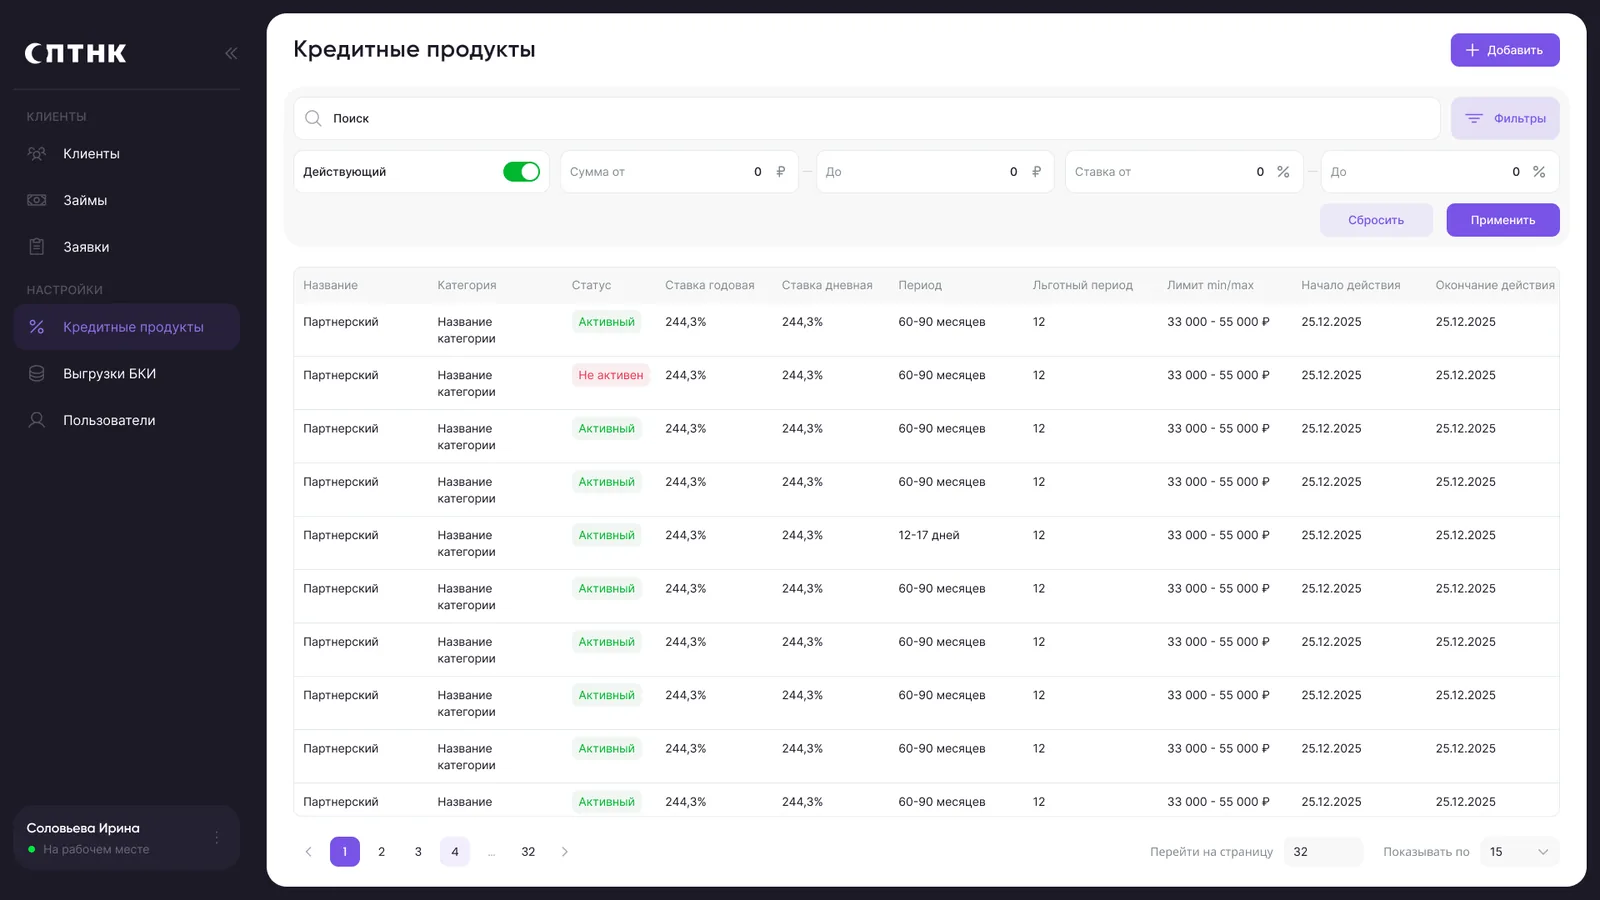
Task: Click Применить to apply filters
Action: tap(1503, 220)
